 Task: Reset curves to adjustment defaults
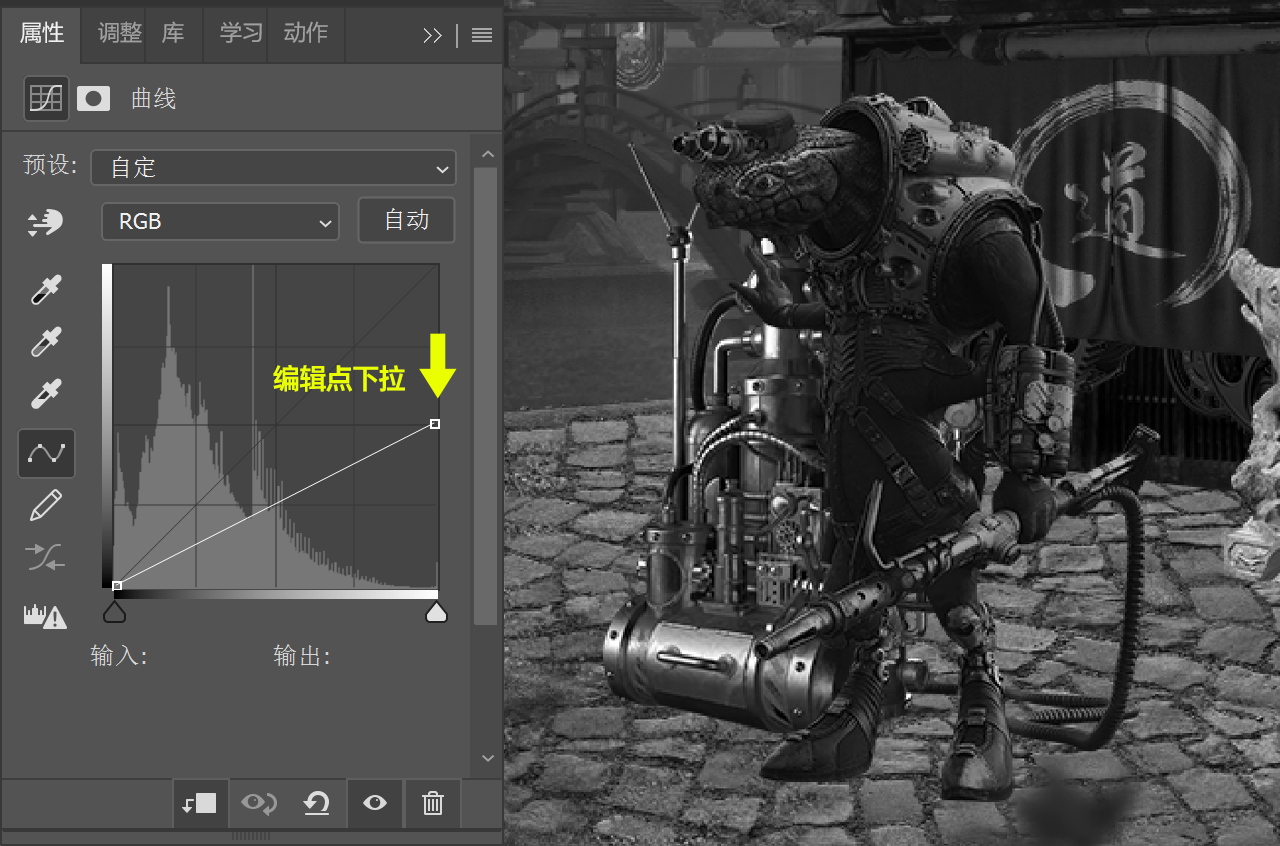[x=317, y=803]
